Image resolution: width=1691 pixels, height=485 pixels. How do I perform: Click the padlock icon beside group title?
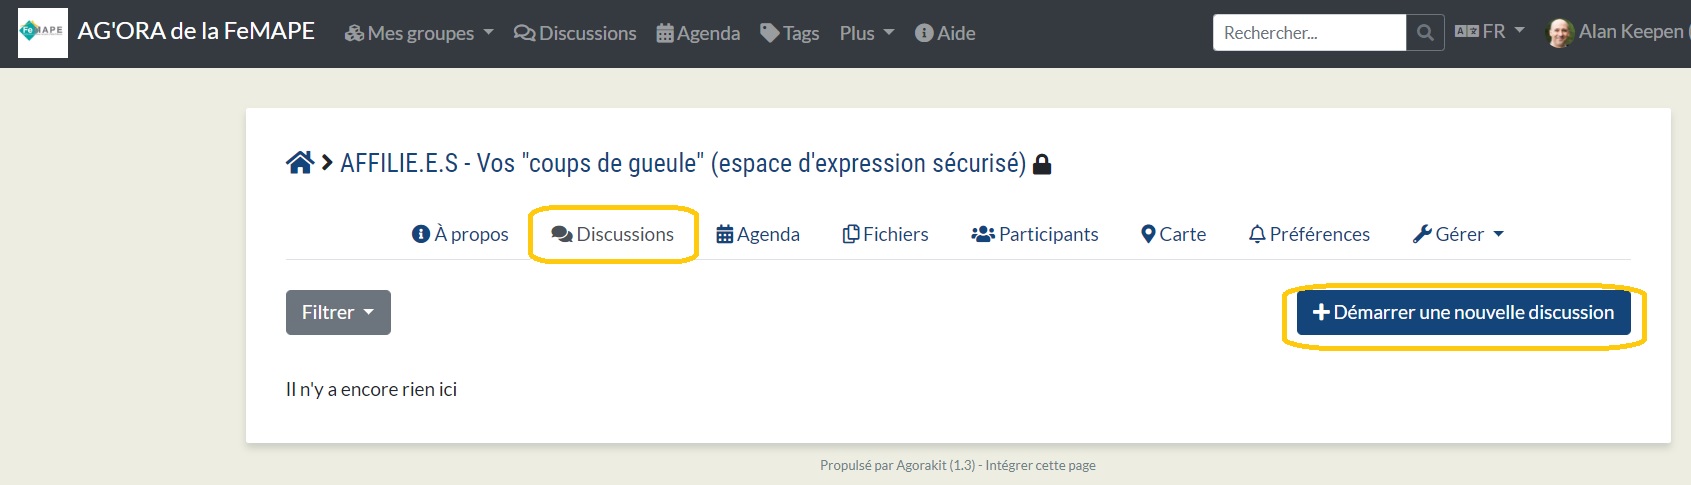tap(1042, 164)
